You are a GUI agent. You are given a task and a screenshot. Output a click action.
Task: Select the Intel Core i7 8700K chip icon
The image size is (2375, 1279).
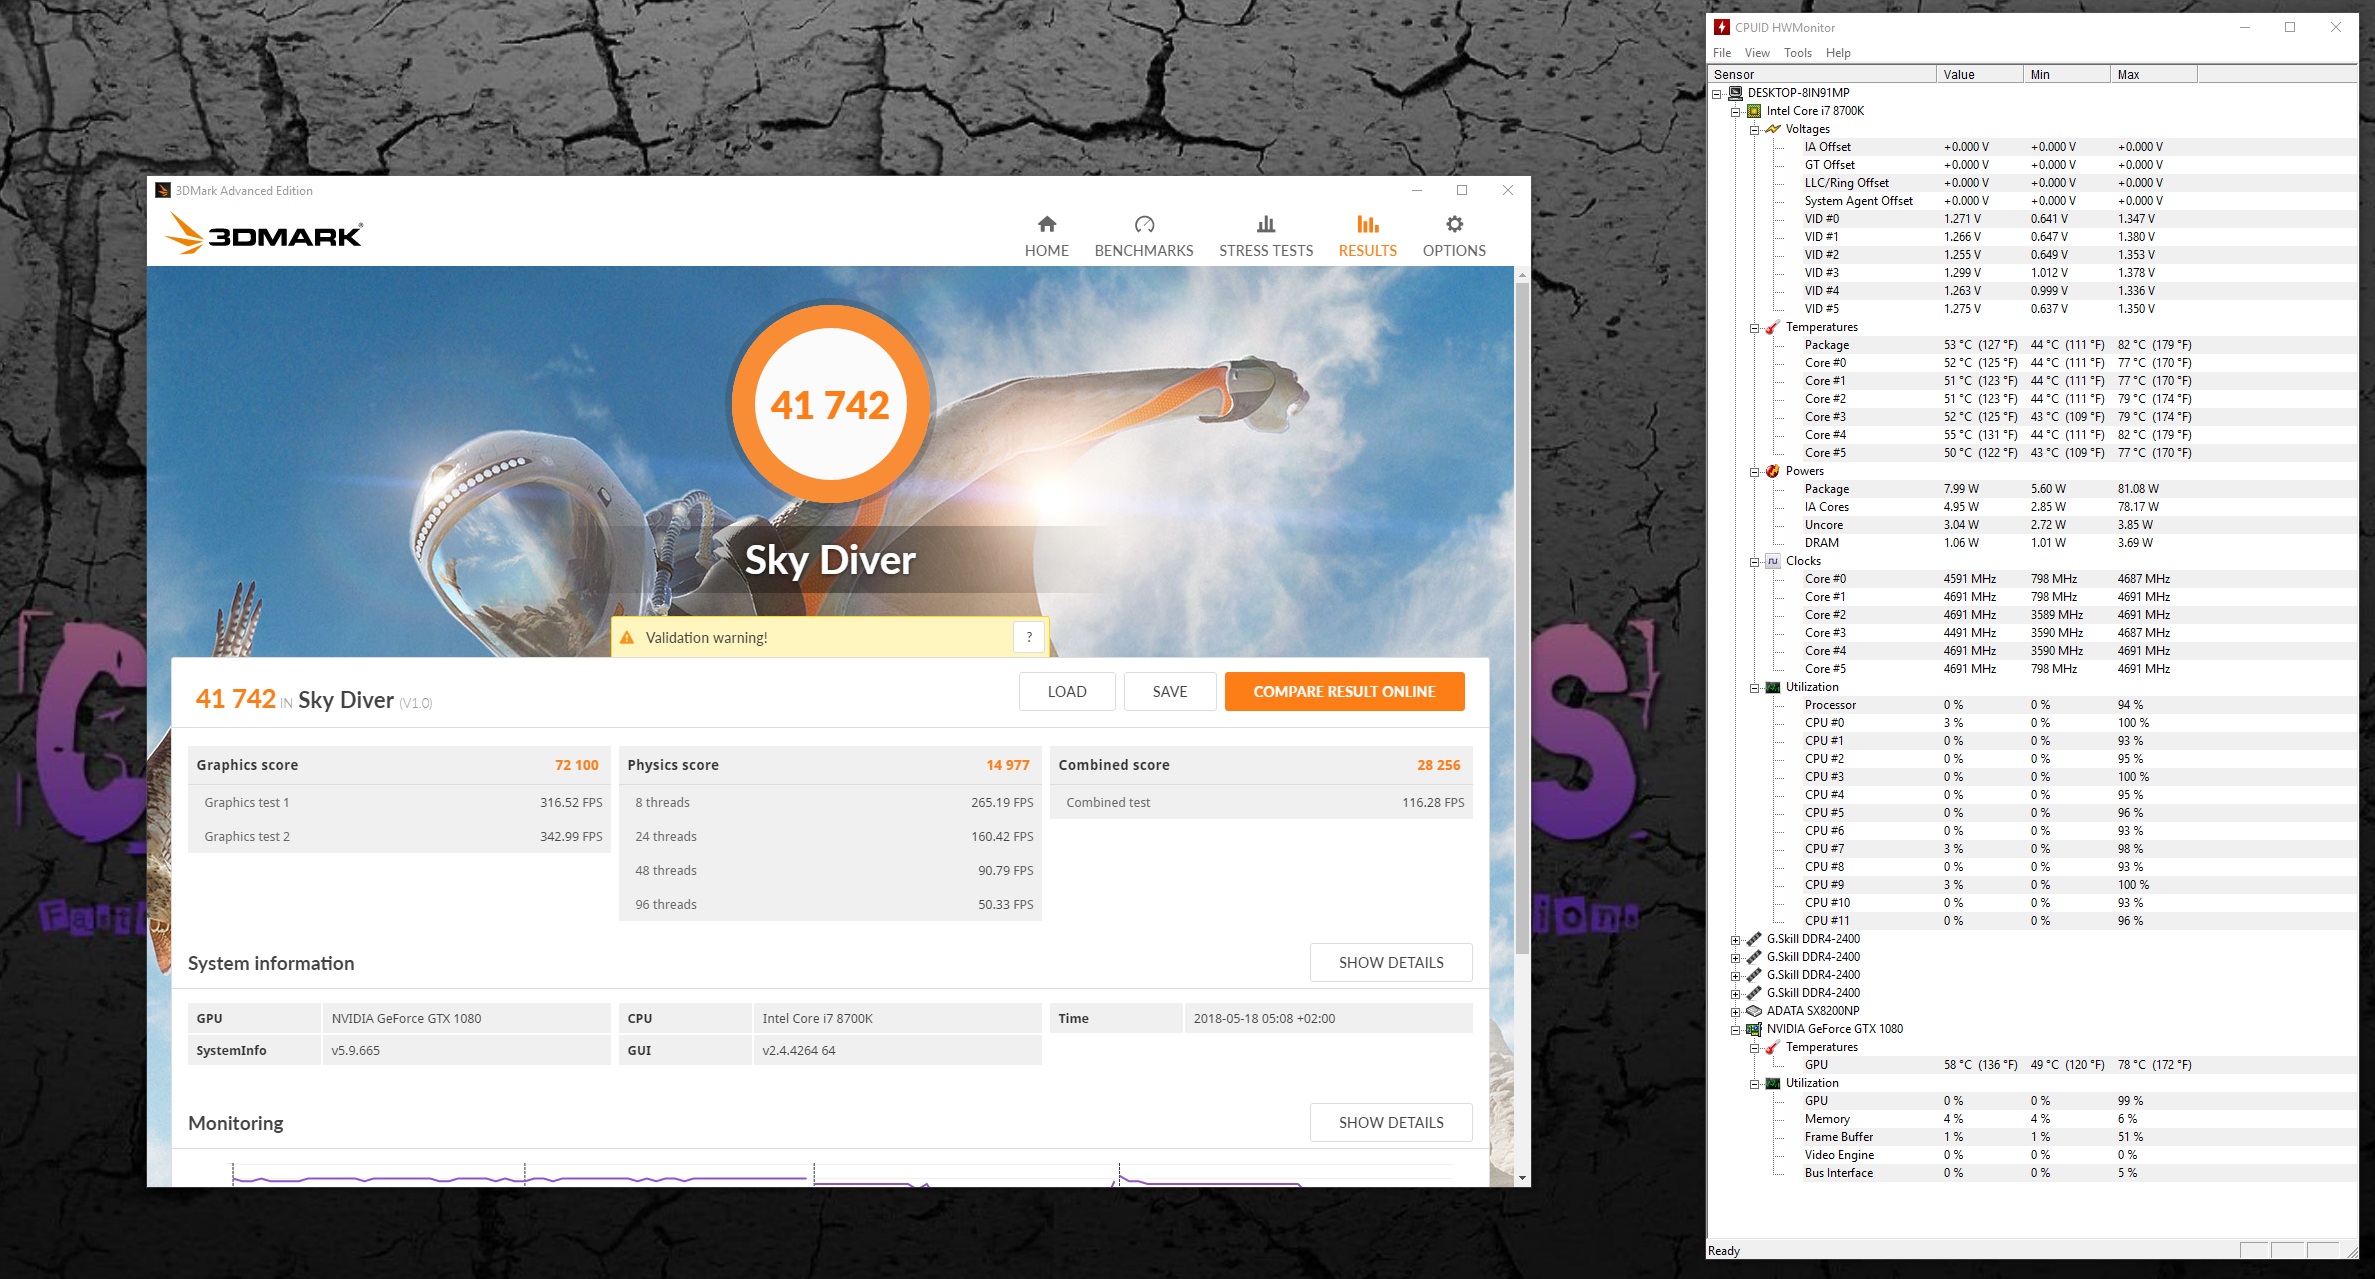(1754, 111)
